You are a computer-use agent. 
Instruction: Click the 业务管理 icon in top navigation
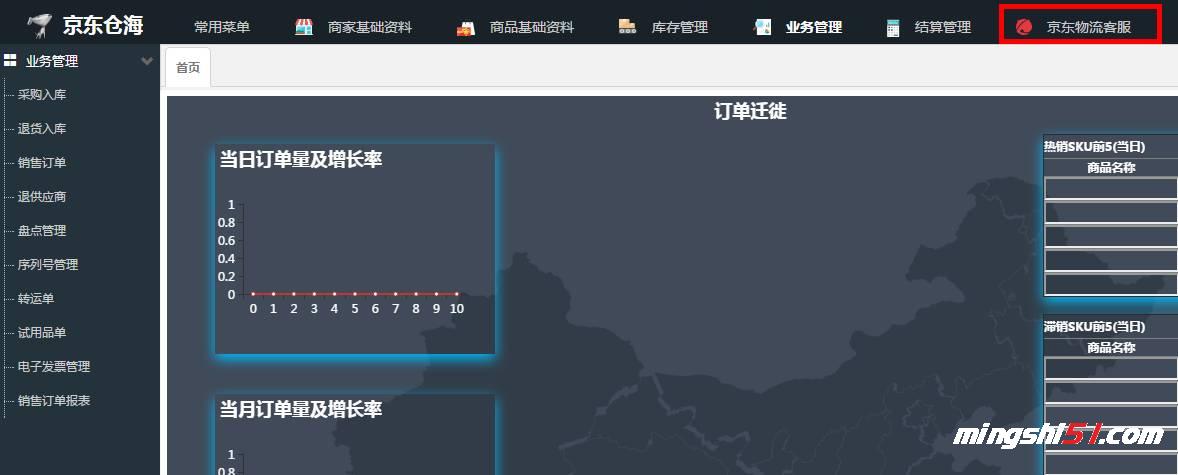(763, 27)
